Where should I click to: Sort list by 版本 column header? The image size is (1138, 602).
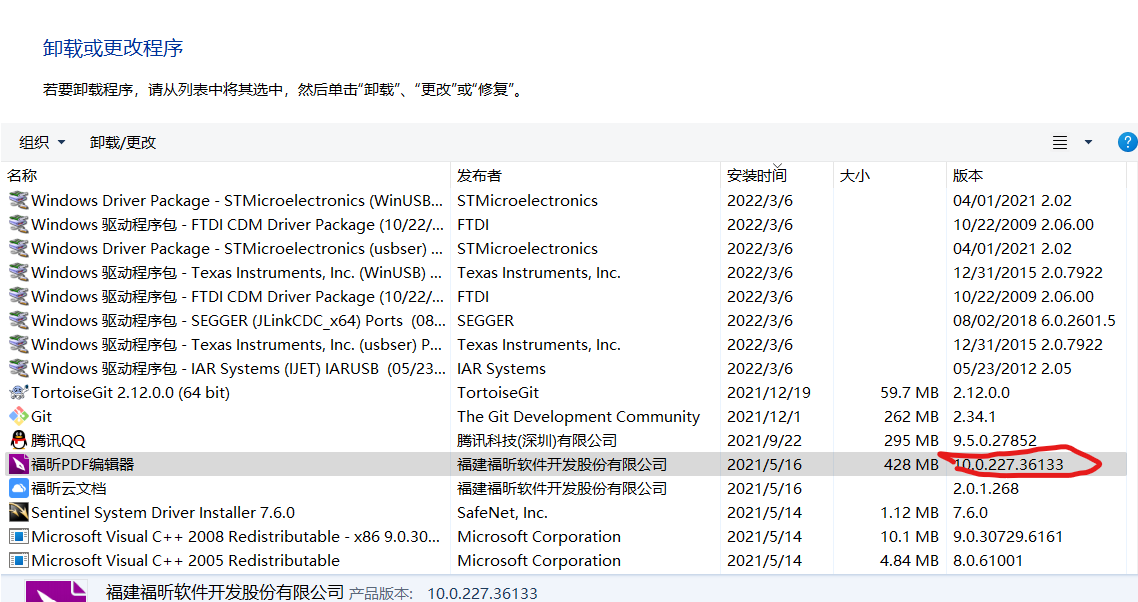968,176
